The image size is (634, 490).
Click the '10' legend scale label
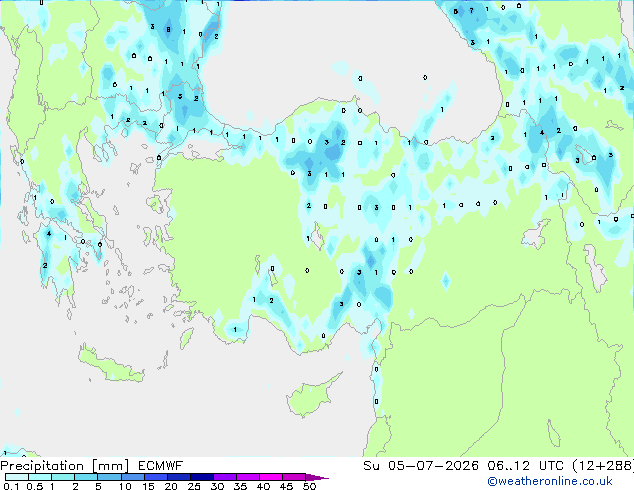point(125,486)
